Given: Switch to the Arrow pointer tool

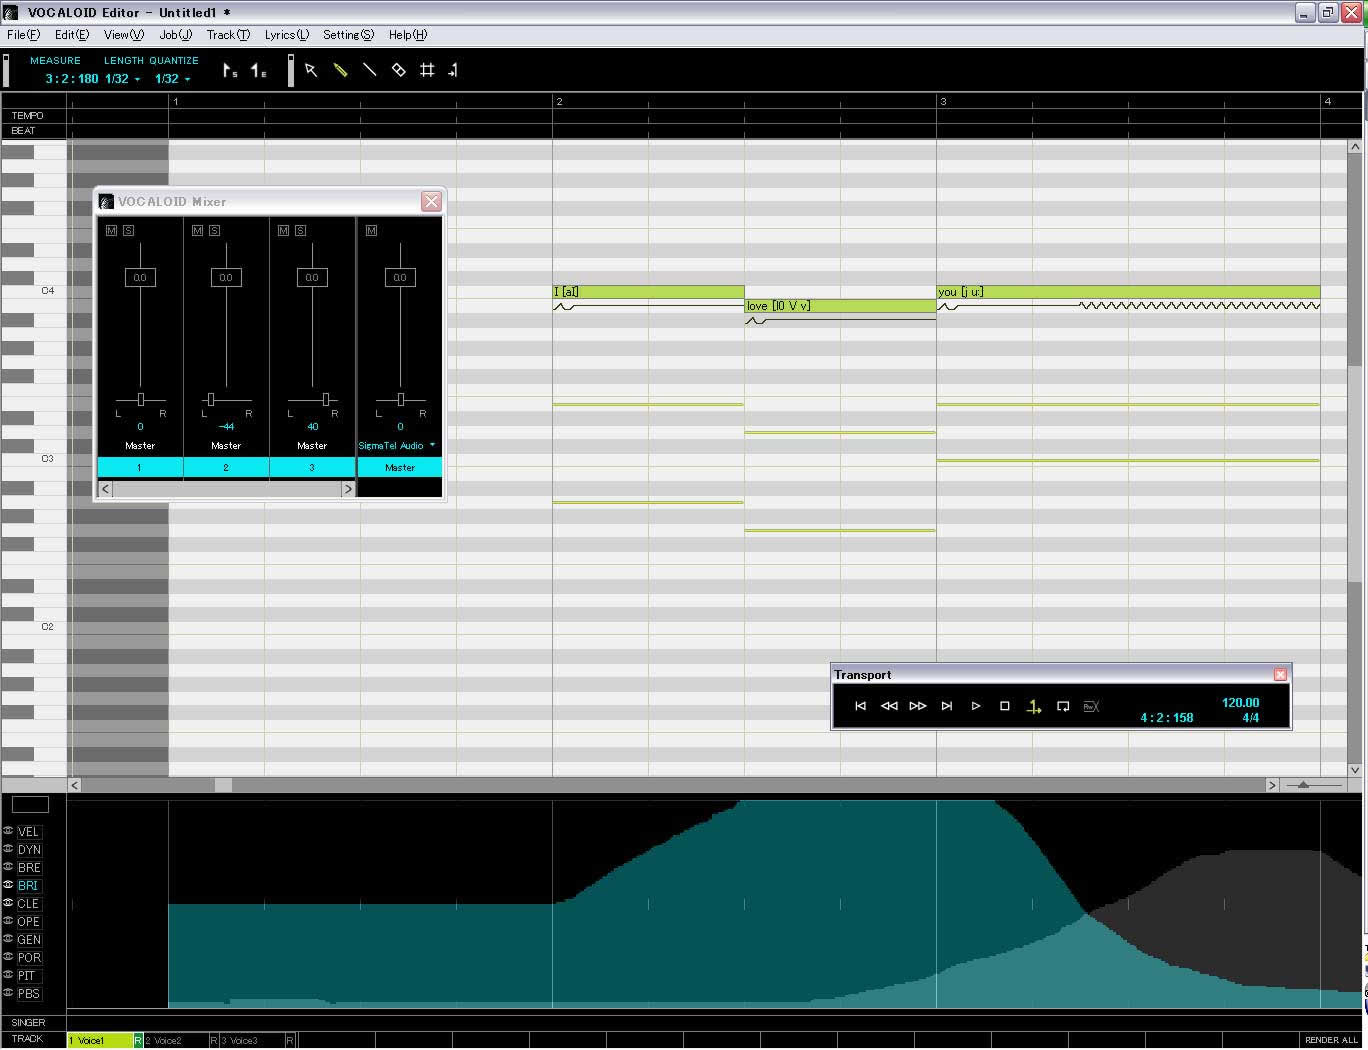Looking at the screenshot, I should (312, 70).
